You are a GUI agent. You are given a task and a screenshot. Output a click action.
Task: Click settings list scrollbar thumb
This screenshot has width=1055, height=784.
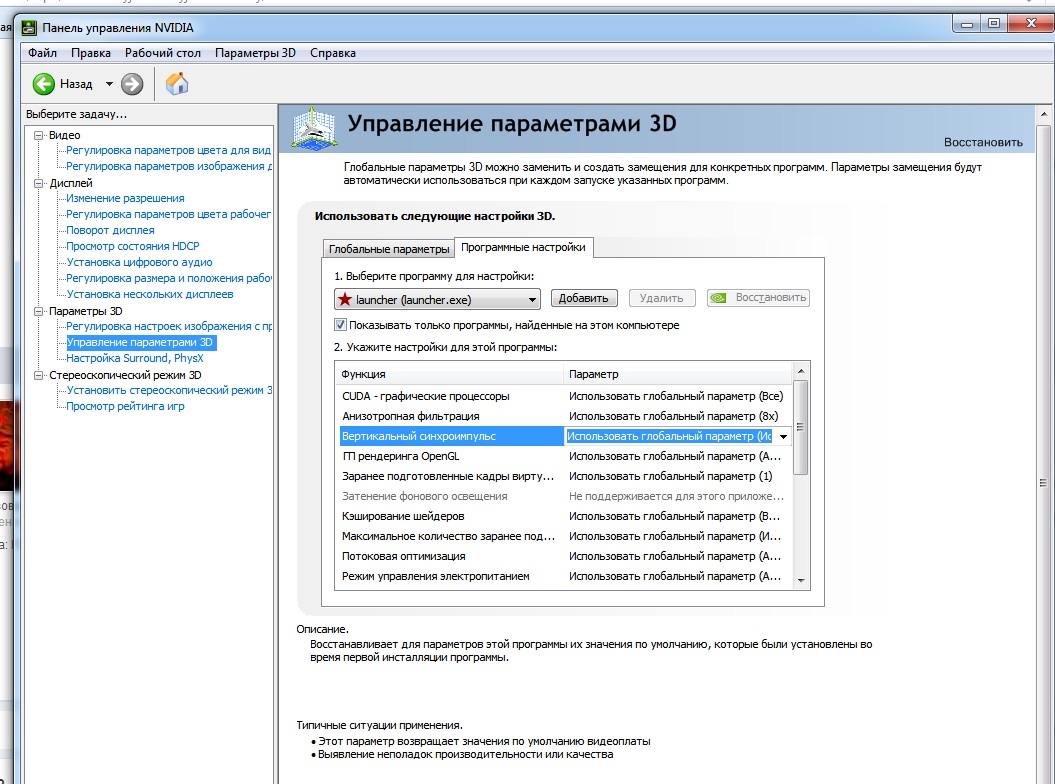[x=801, y=427]
